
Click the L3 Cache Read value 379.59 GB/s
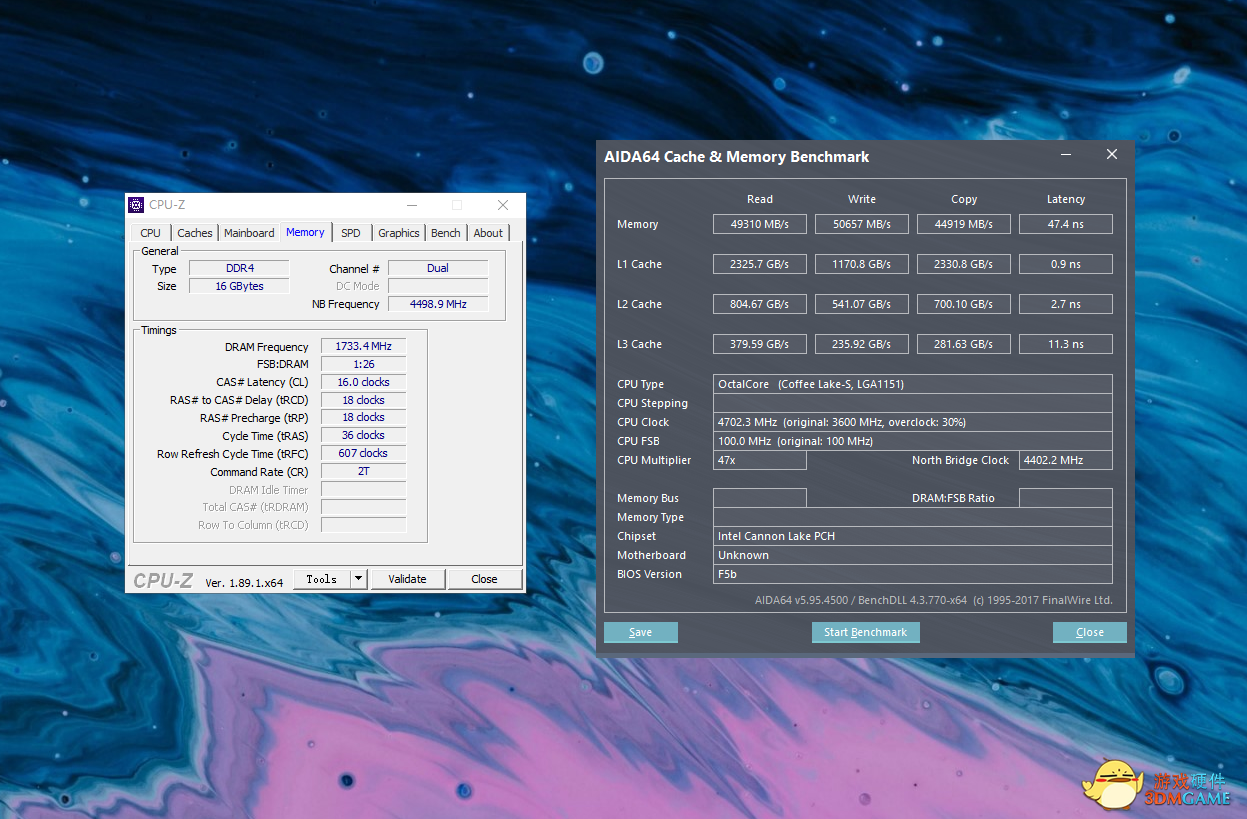[x=760, y=344]
